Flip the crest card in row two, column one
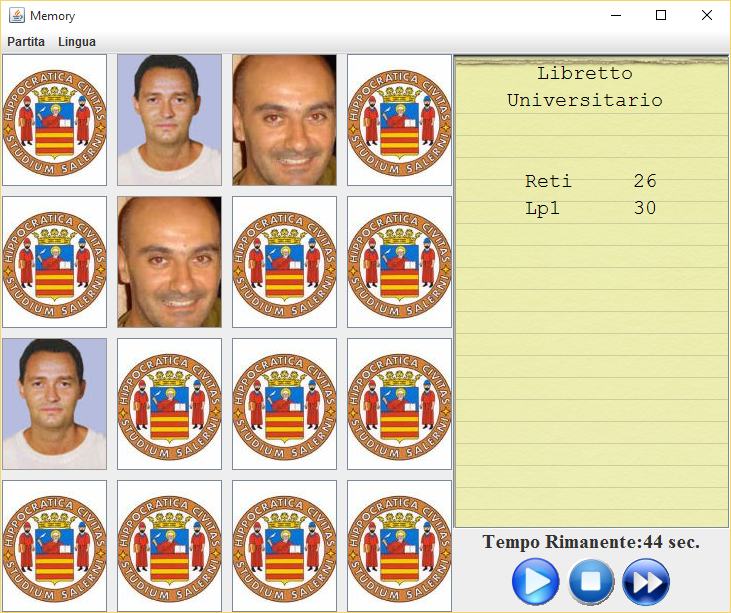 tap(55, 262)
